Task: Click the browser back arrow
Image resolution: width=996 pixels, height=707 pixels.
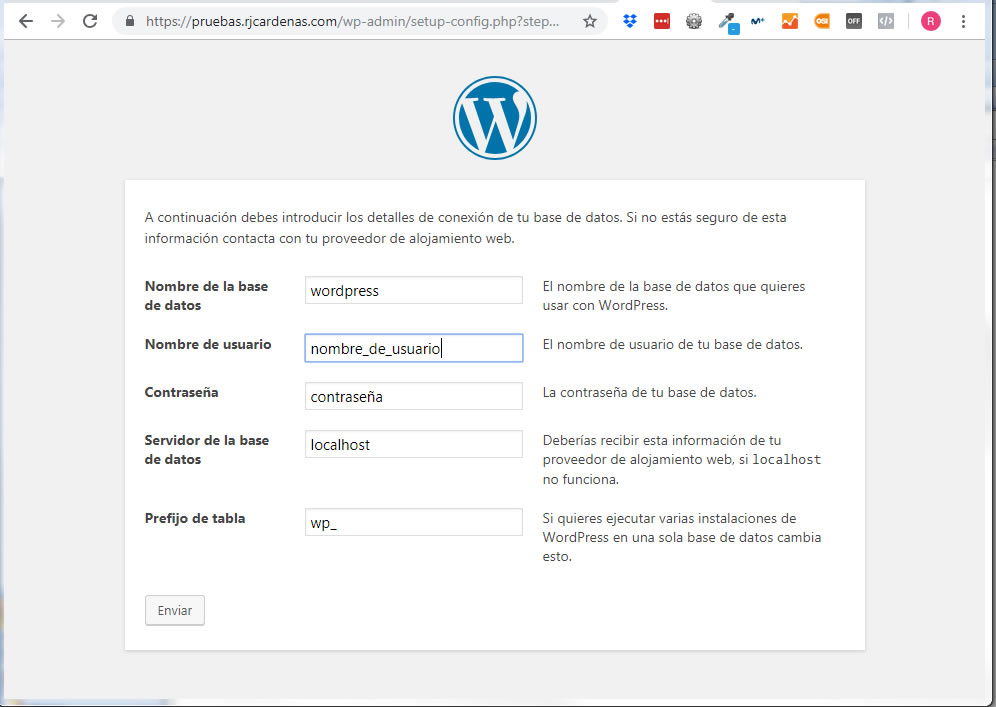Action: (26, 21)
